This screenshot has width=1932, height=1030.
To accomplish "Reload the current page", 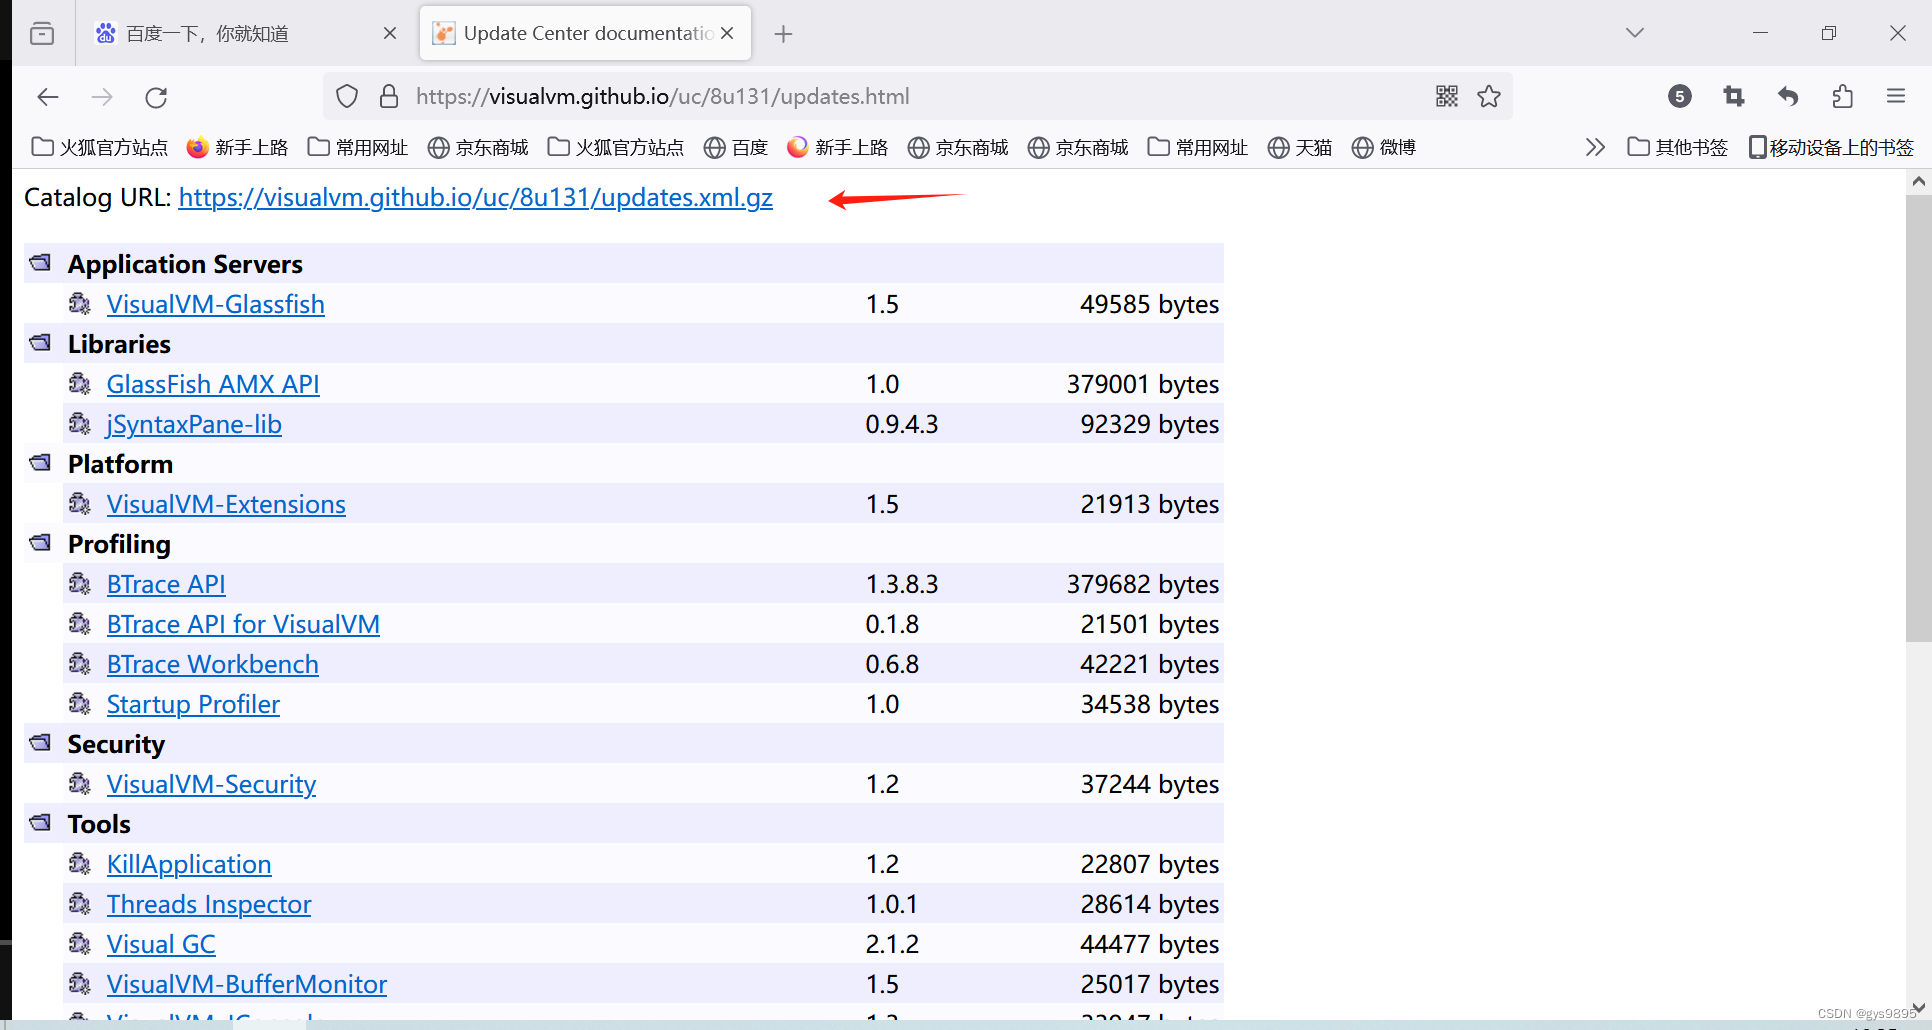I will (x=156, y=97).
